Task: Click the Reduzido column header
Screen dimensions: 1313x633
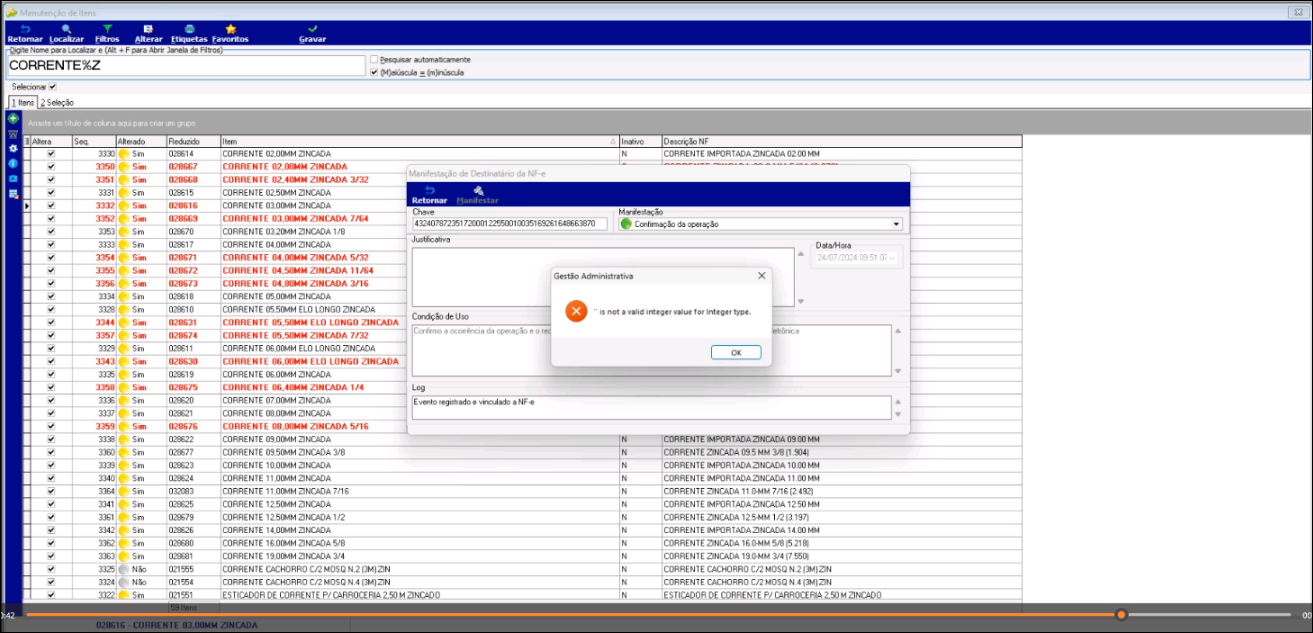Action: (x=192, y=142)
